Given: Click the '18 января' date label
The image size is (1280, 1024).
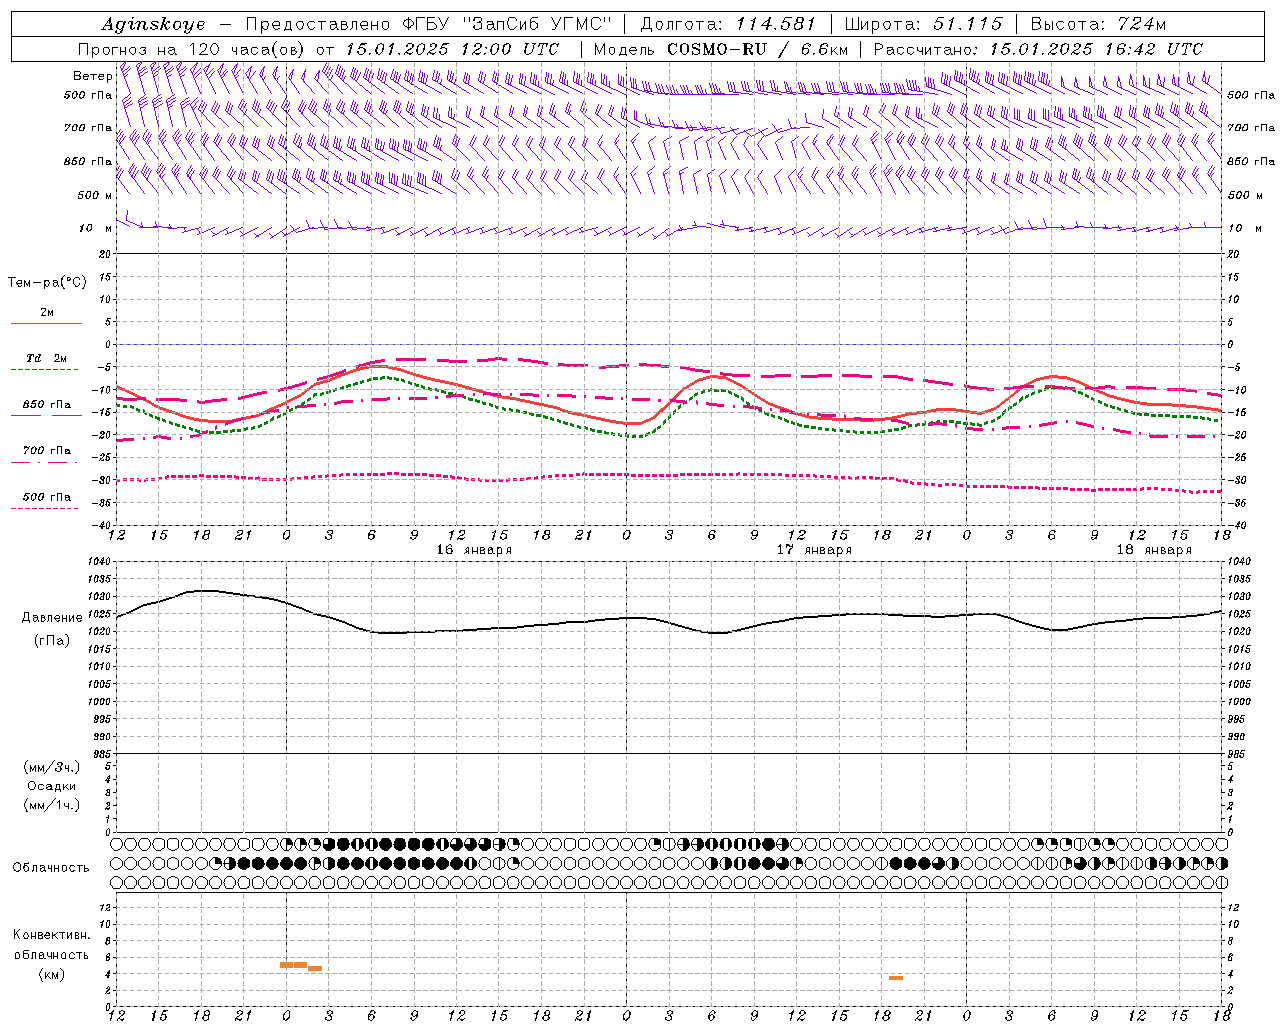Looking at the screenshot, I should coord(1154,550).
